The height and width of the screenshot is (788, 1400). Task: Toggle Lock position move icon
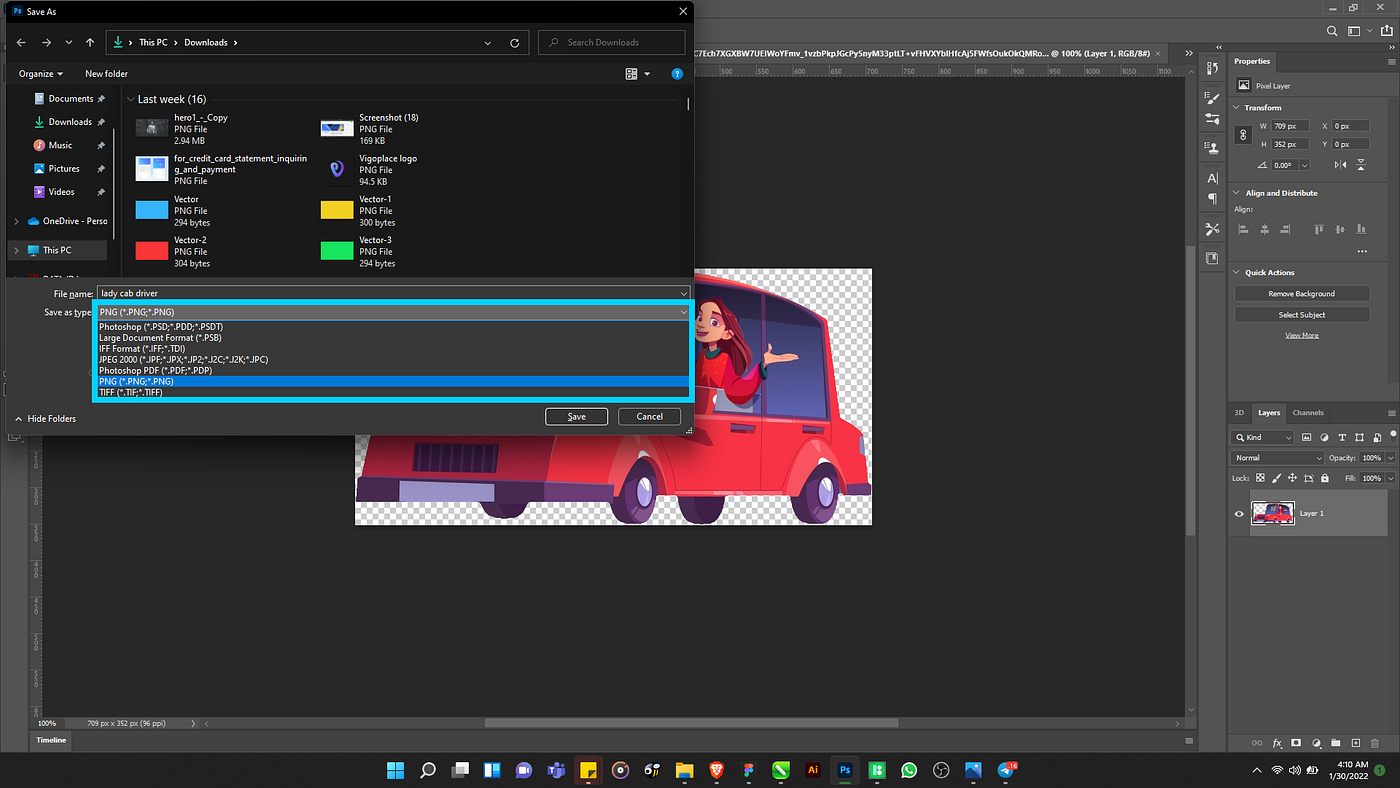coord(1292,478)
